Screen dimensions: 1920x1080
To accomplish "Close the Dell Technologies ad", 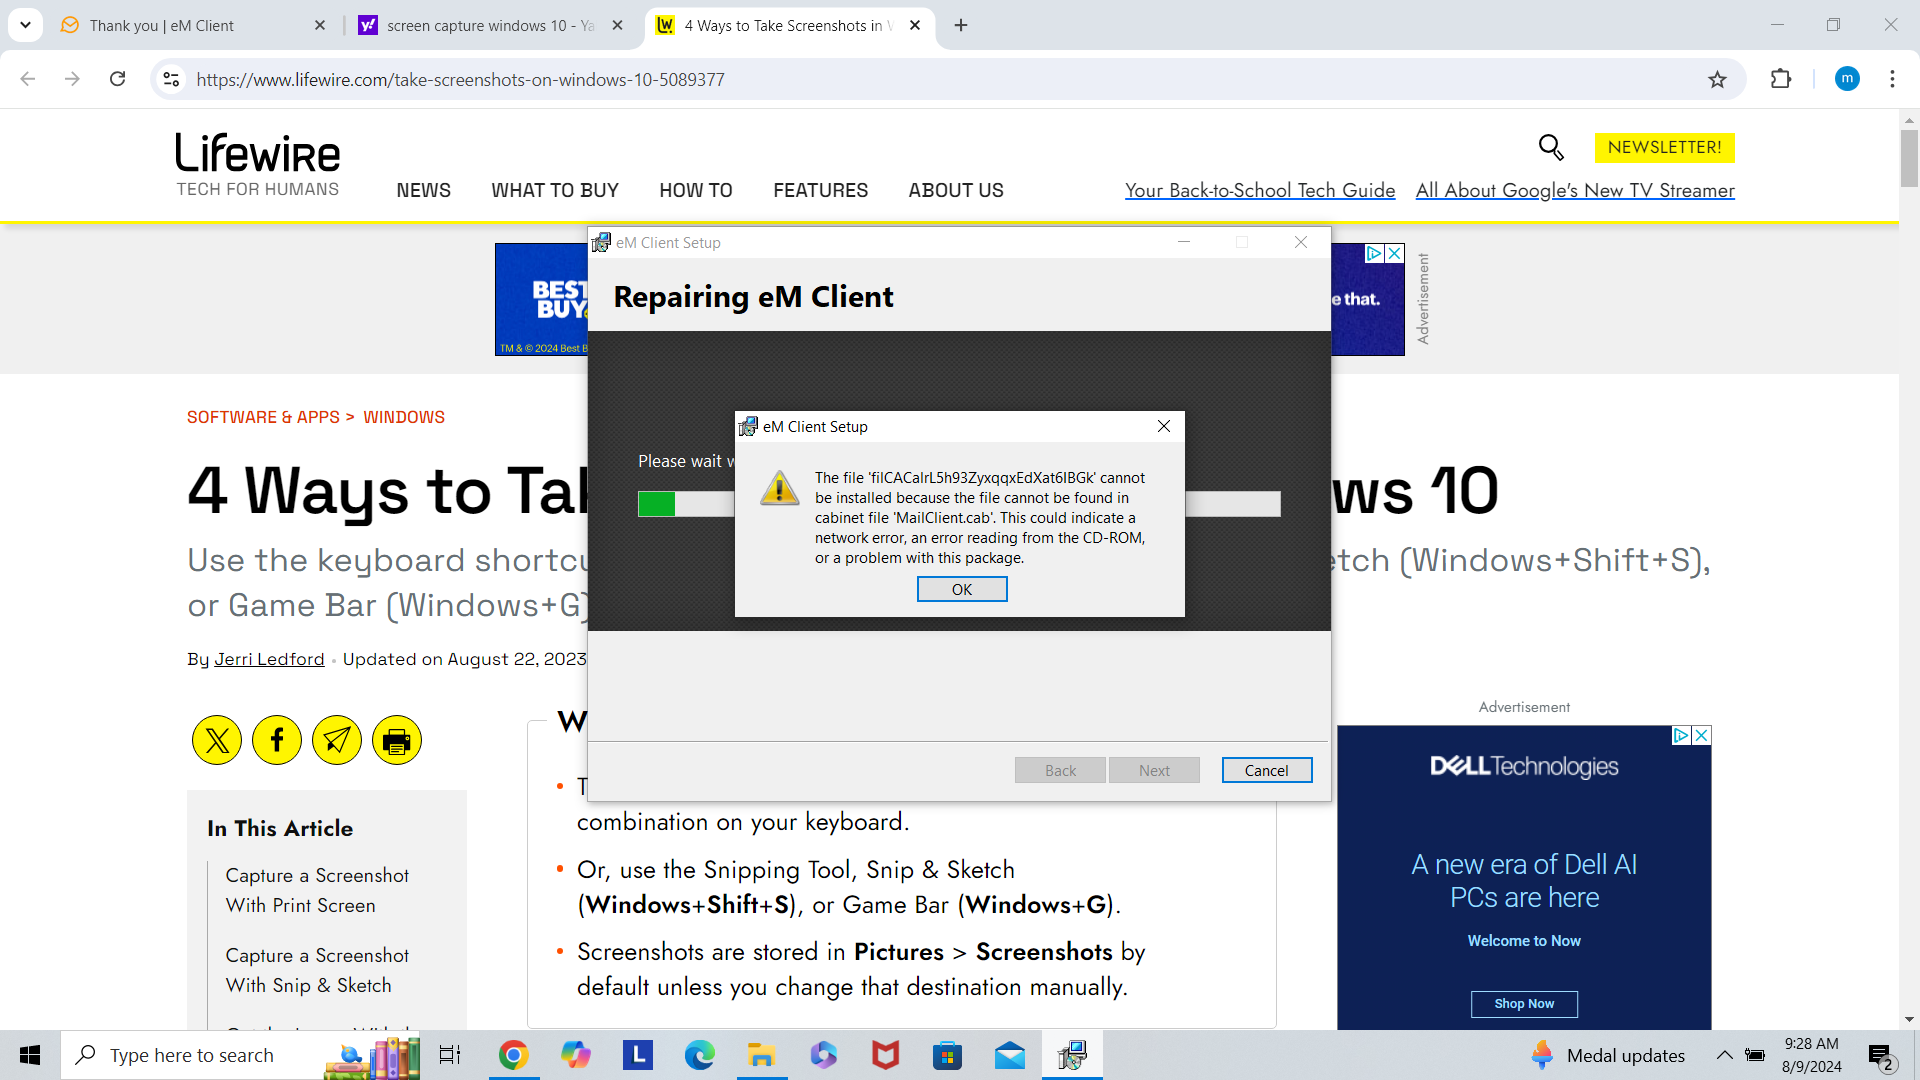I will (x=1701, y=735).
